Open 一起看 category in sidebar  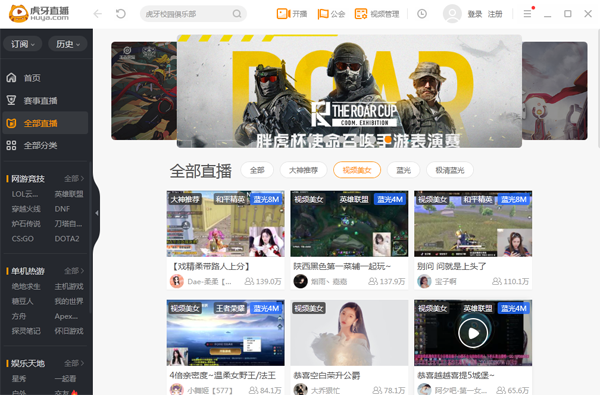pyautogui.click(x=65, y=379)
